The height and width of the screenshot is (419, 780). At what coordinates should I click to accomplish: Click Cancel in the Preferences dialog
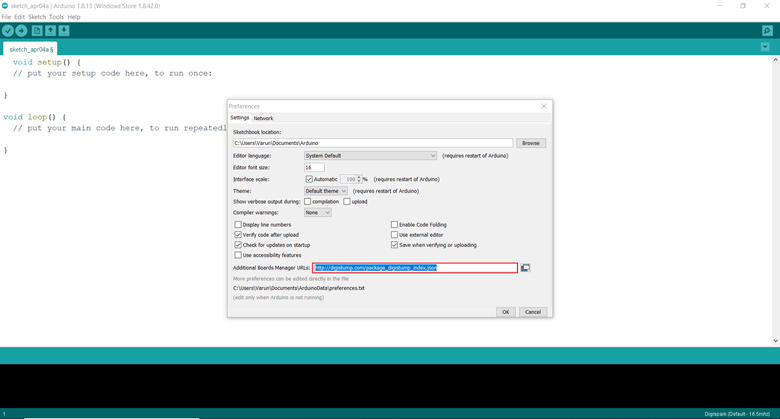point(533,312)
